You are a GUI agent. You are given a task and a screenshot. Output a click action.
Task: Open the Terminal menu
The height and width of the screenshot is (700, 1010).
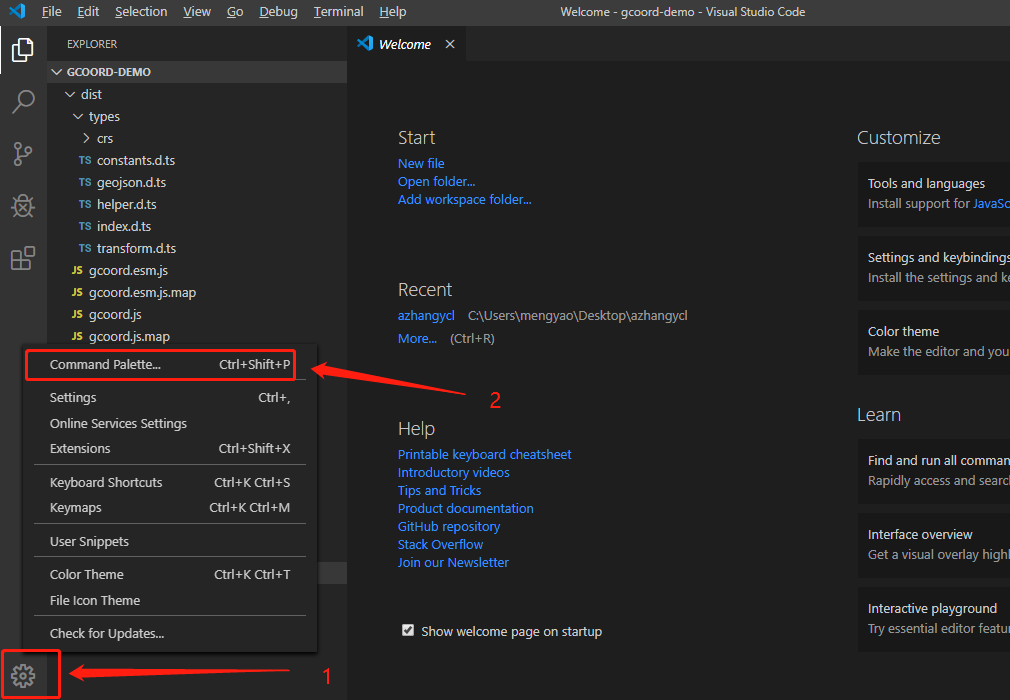coord(338,12)
